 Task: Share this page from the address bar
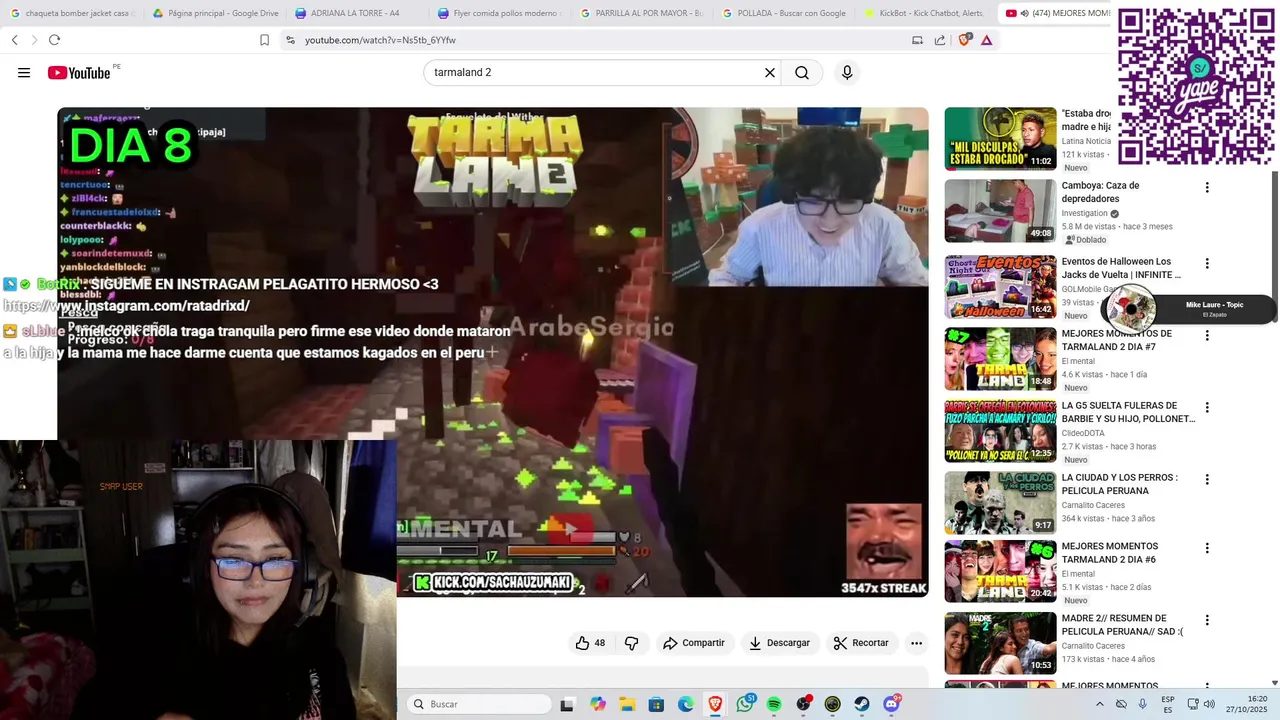[x=940, y=40]
